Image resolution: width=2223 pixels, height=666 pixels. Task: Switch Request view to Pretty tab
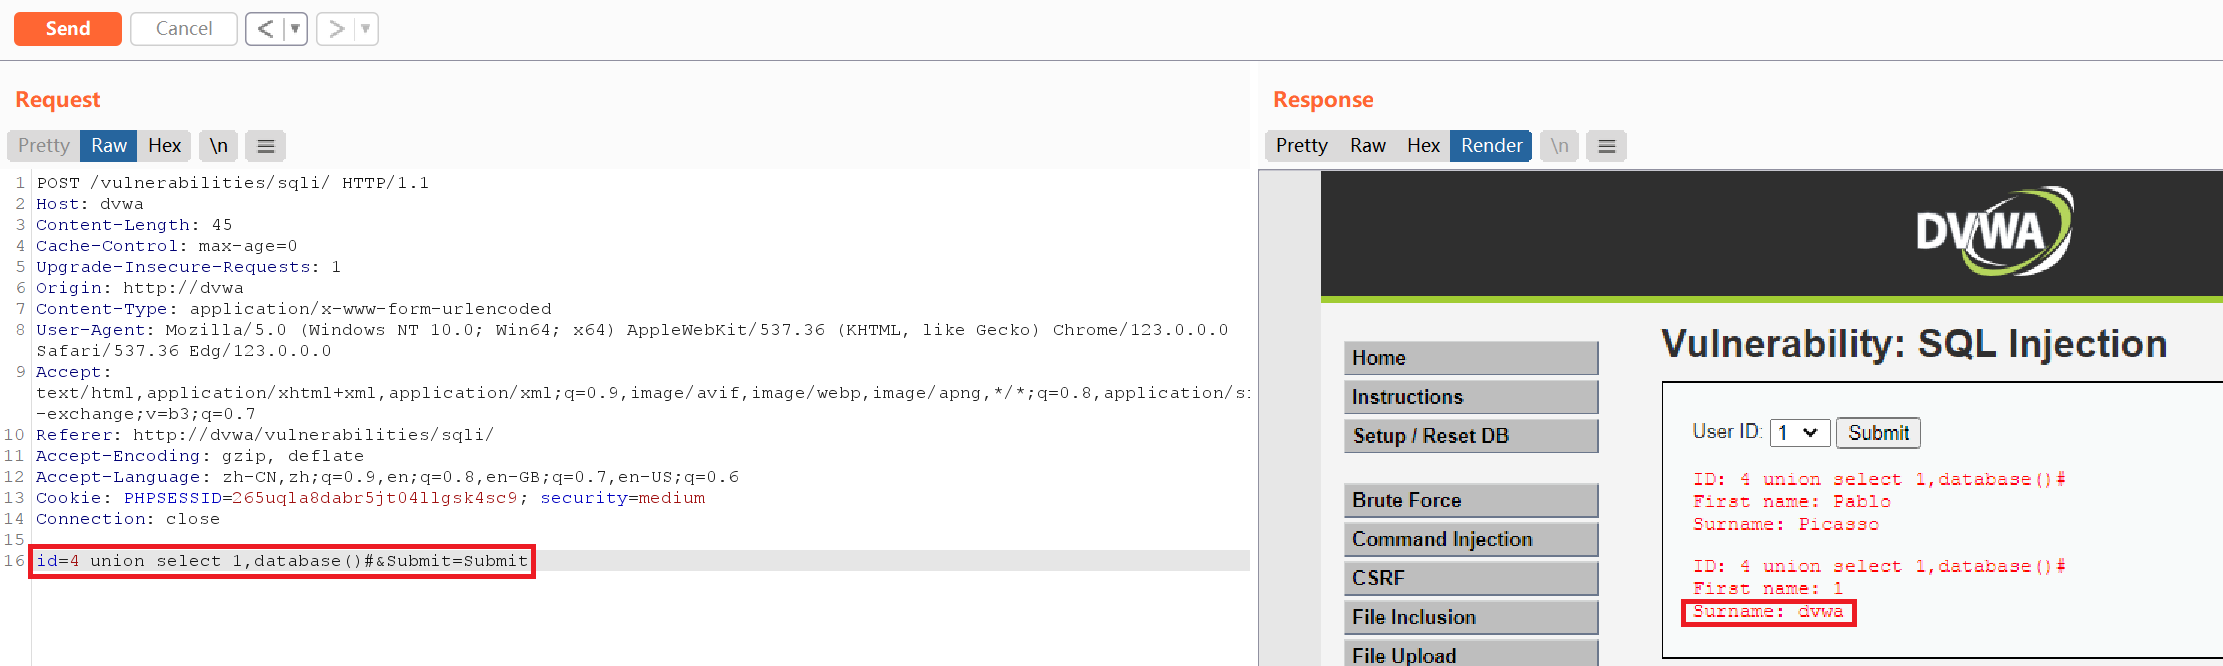pos(44,146)
